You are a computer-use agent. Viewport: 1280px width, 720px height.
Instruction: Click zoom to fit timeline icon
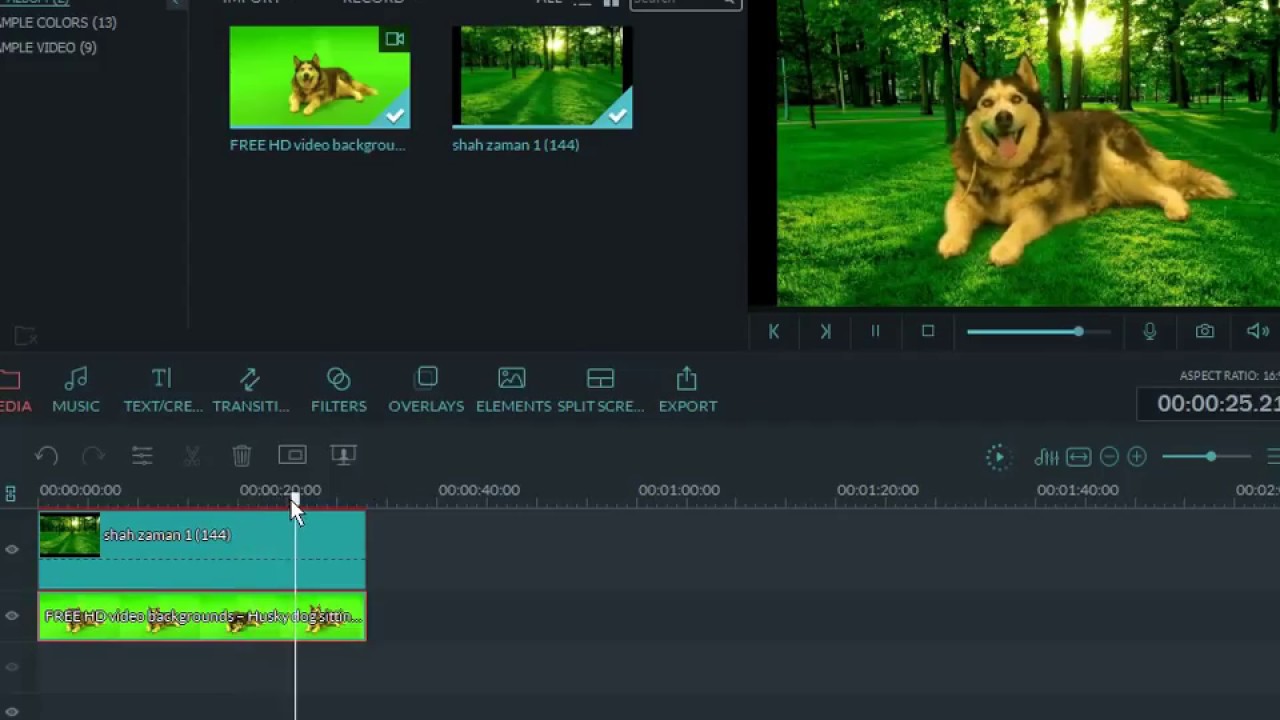tap(1078, 457)
